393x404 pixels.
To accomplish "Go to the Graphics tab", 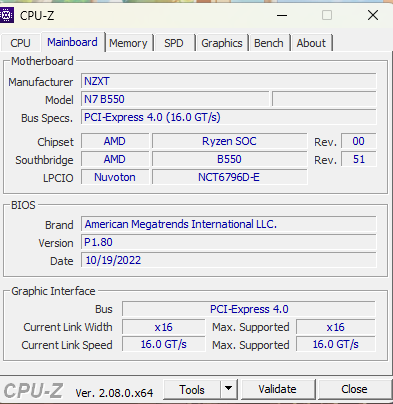I will click(222, 43).
